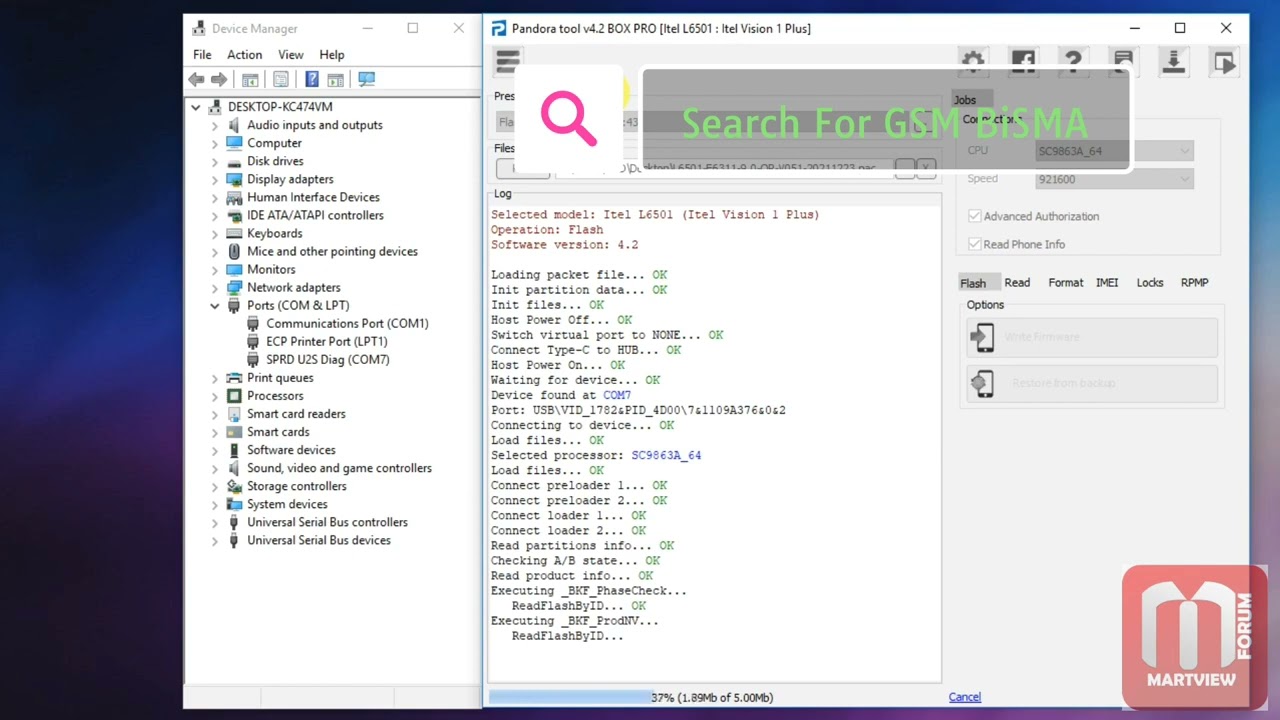Switch to the IMEI tab
The image size is (1280, 720).
click(1107, 283)
